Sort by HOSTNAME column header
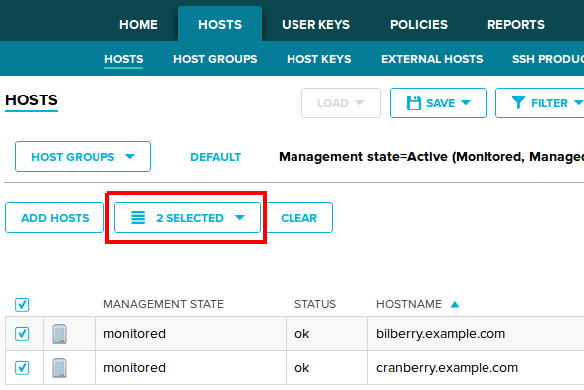This screenshot has width=584, height=390. (x=409, y=304)
